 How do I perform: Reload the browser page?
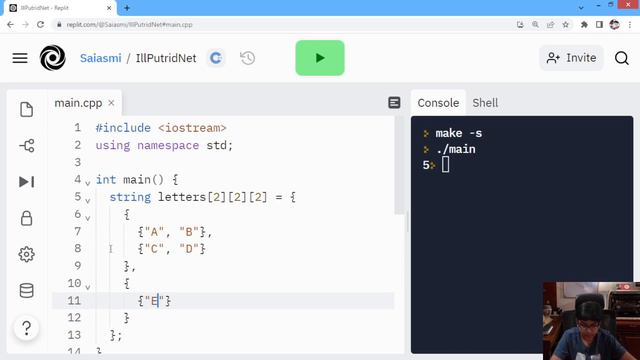click(40, 24)
